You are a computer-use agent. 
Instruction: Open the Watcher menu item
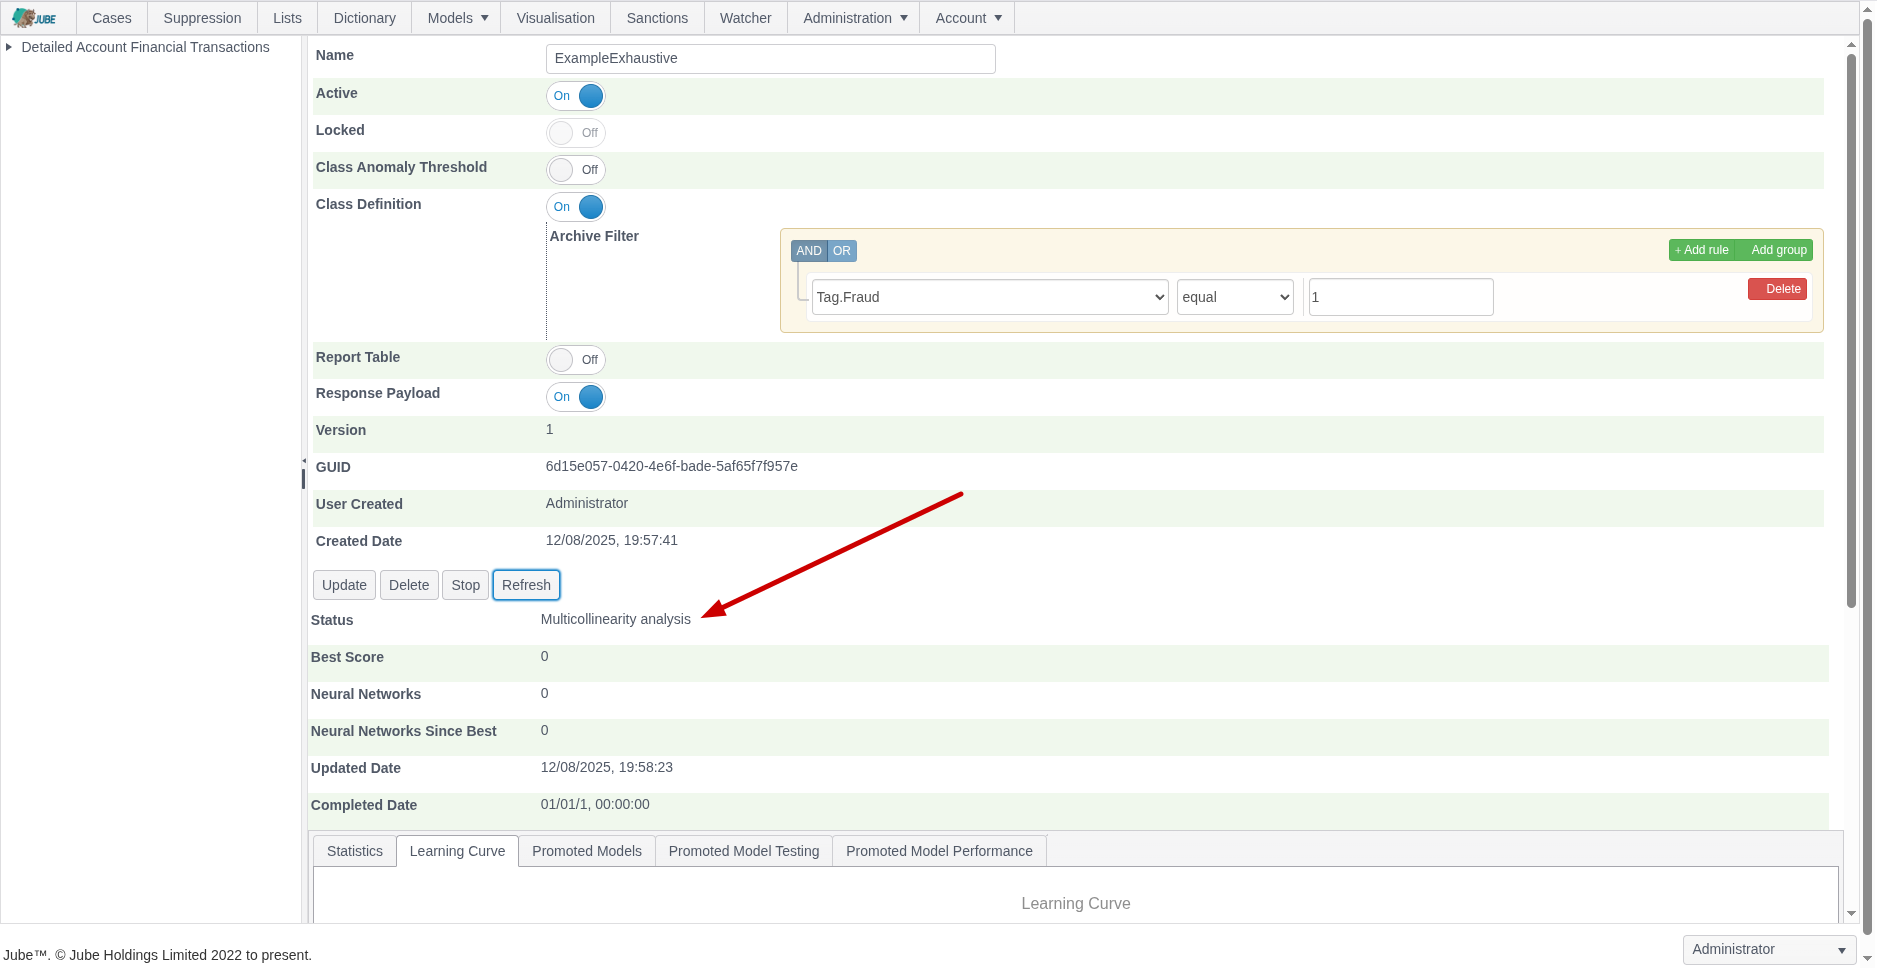745,18
